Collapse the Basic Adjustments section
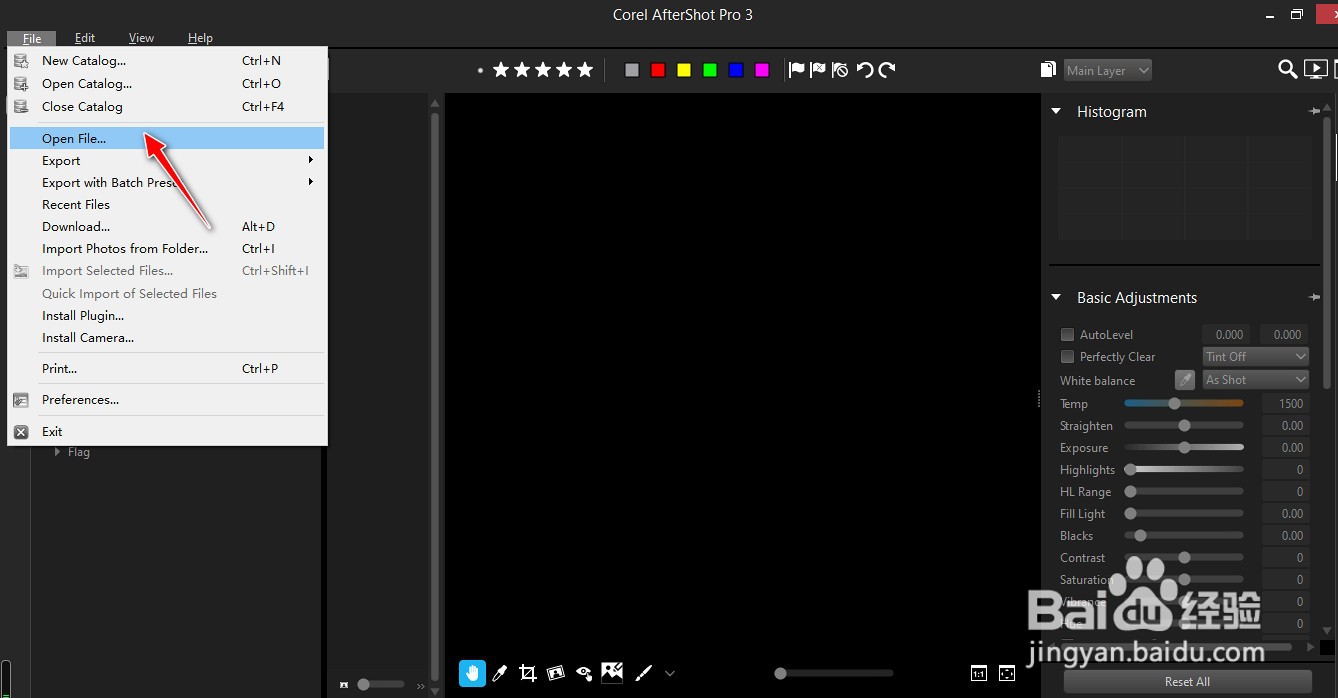1338x698 pixels. pyautogui.click(x=1056, y=297)
